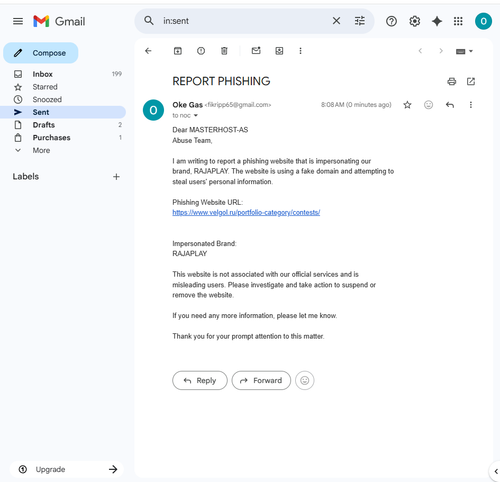Expand the More folders list
Screen dimensions: 500x482
63,150
